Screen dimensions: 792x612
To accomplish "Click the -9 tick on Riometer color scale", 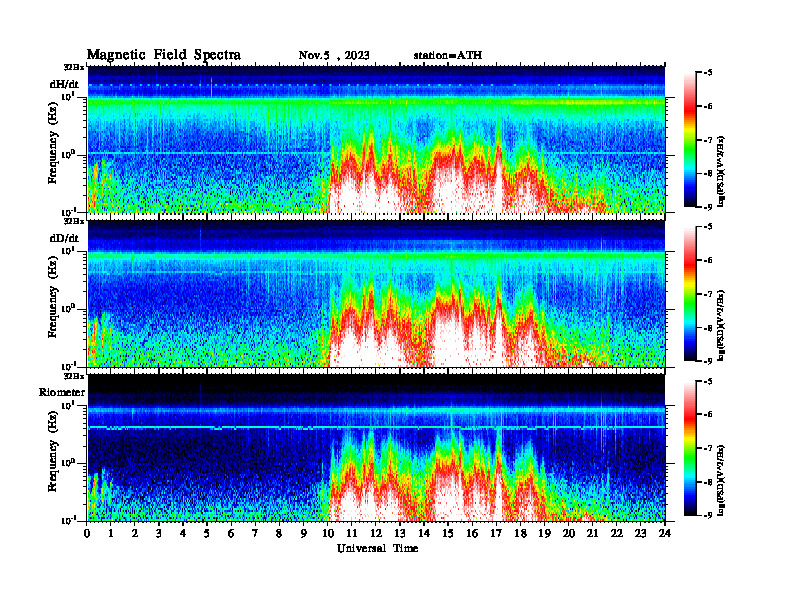I will point(709,515).
